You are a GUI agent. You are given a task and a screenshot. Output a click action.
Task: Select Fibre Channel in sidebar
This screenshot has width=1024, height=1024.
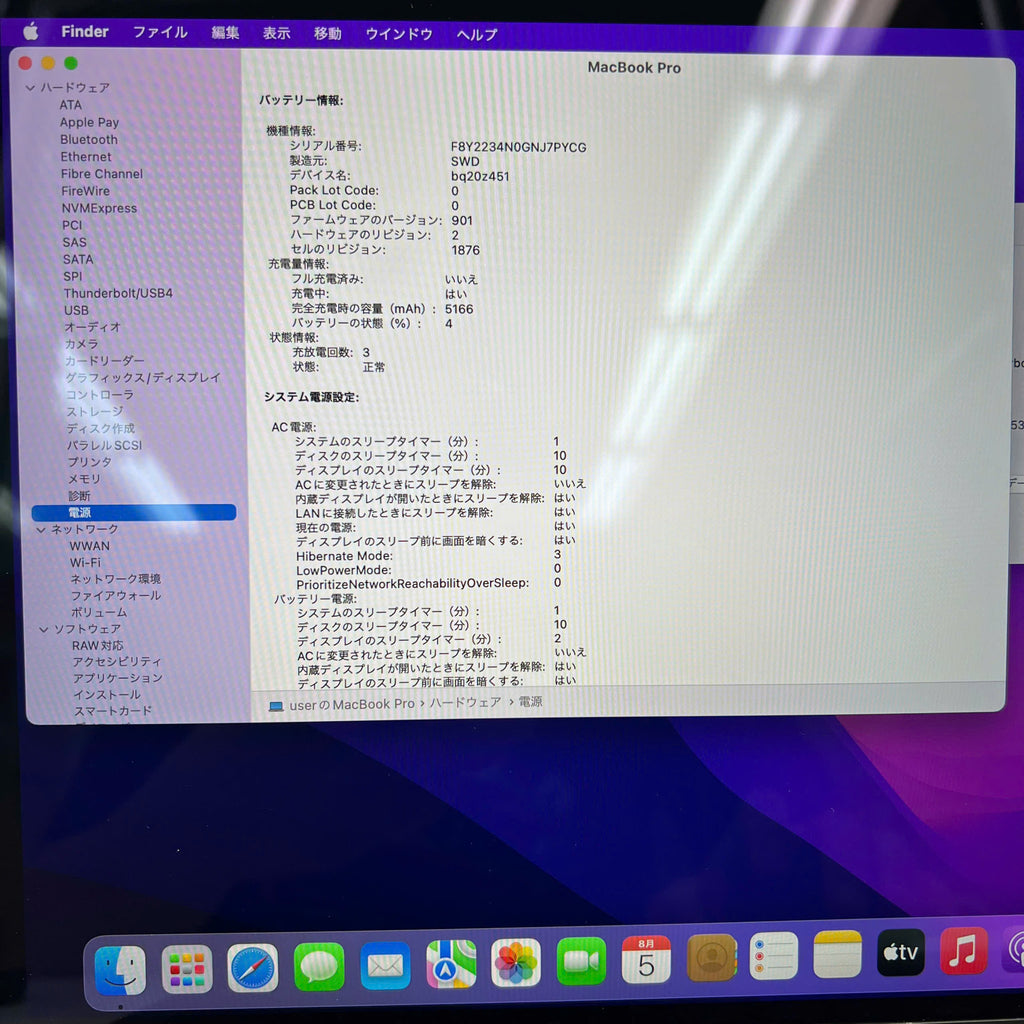(x=101, y=174)
